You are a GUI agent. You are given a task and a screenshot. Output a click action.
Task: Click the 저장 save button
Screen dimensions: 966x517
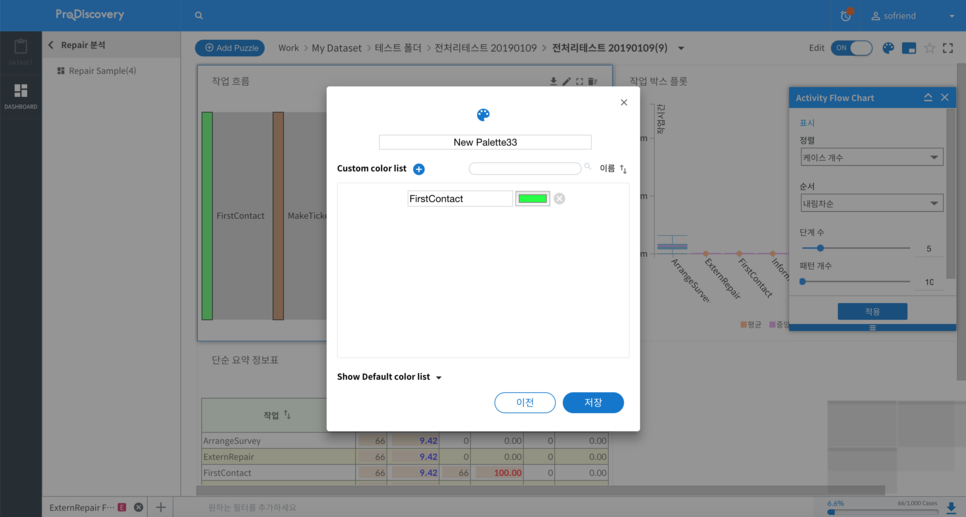(593, 402)
